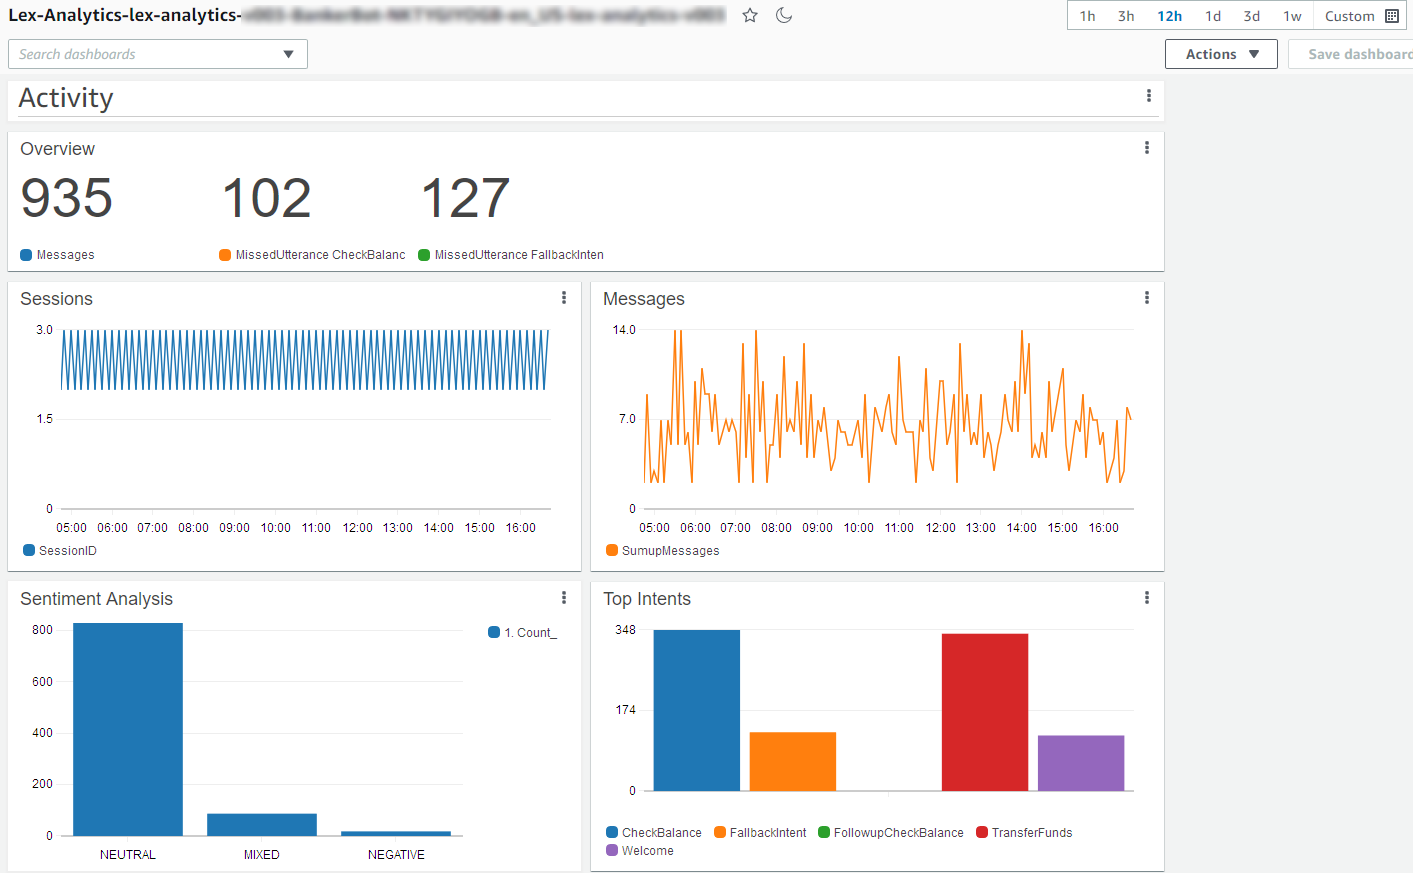Open the Overview widget options menu

[1146, 148]
